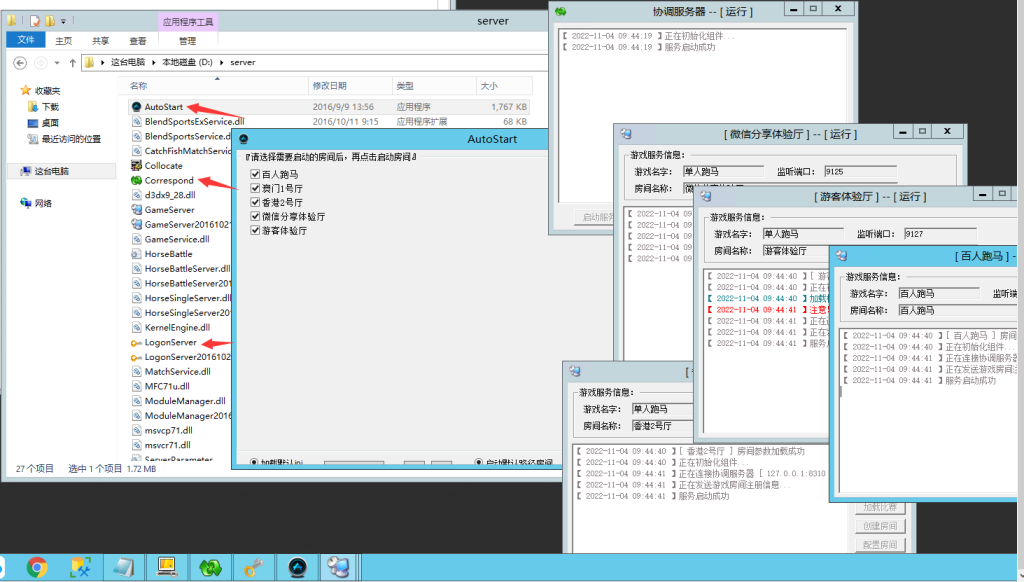
Task: Select the Correspond application in the file list
Action: [168, 181]
